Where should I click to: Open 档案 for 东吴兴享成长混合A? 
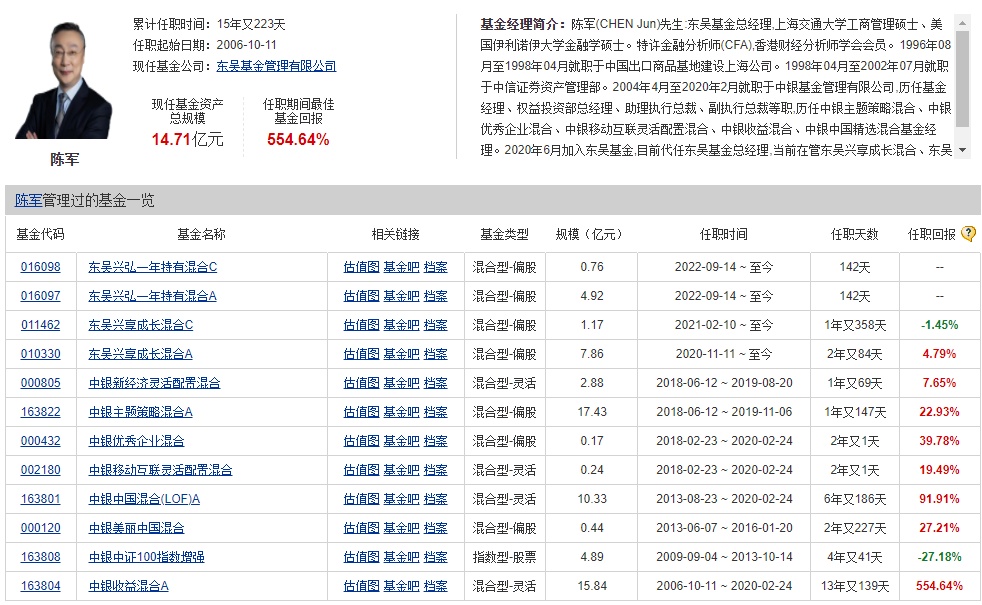[x=435, y=354]
